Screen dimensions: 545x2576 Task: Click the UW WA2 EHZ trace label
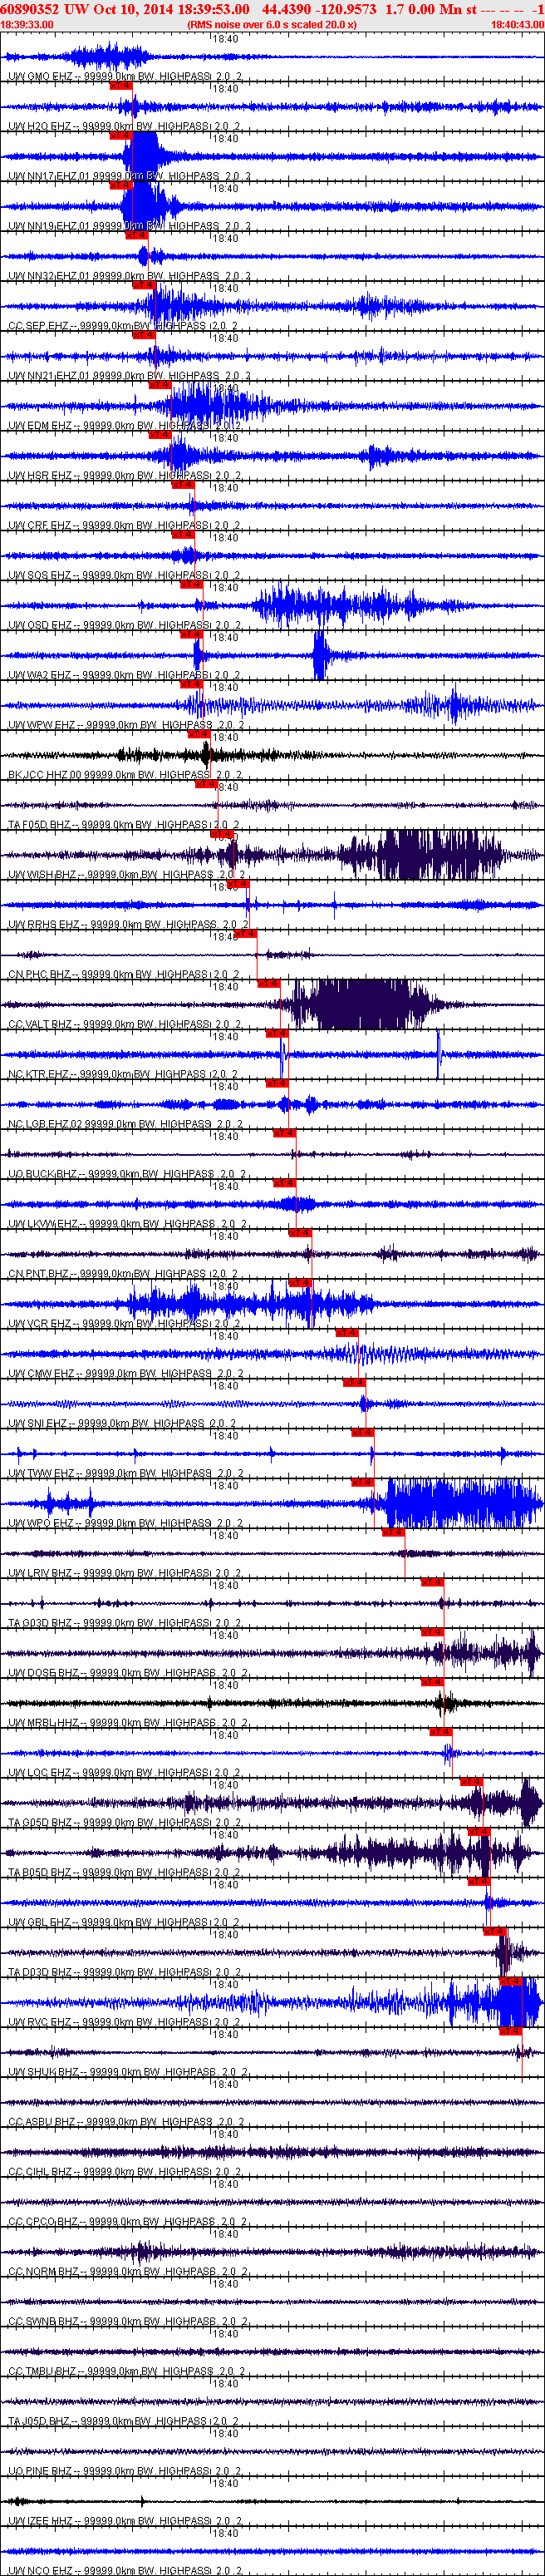click(x=125, y=677)
